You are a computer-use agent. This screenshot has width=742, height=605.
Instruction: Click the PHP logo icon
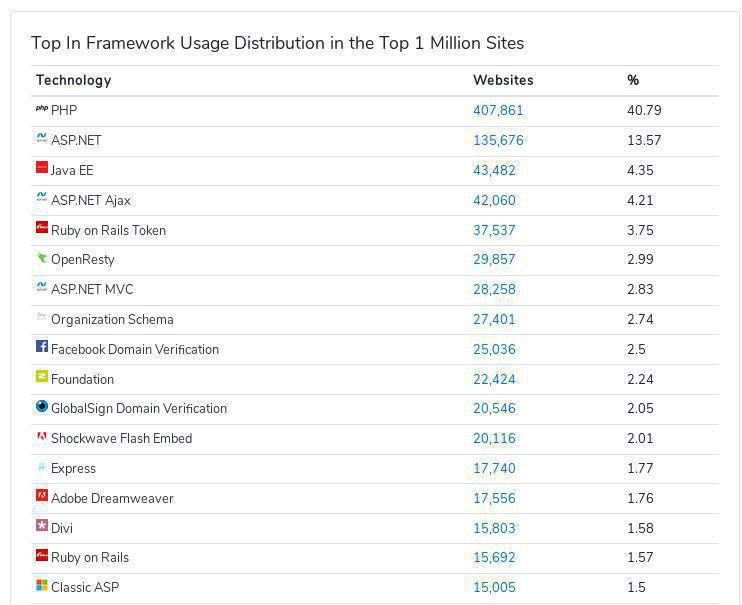coord(42,109)
